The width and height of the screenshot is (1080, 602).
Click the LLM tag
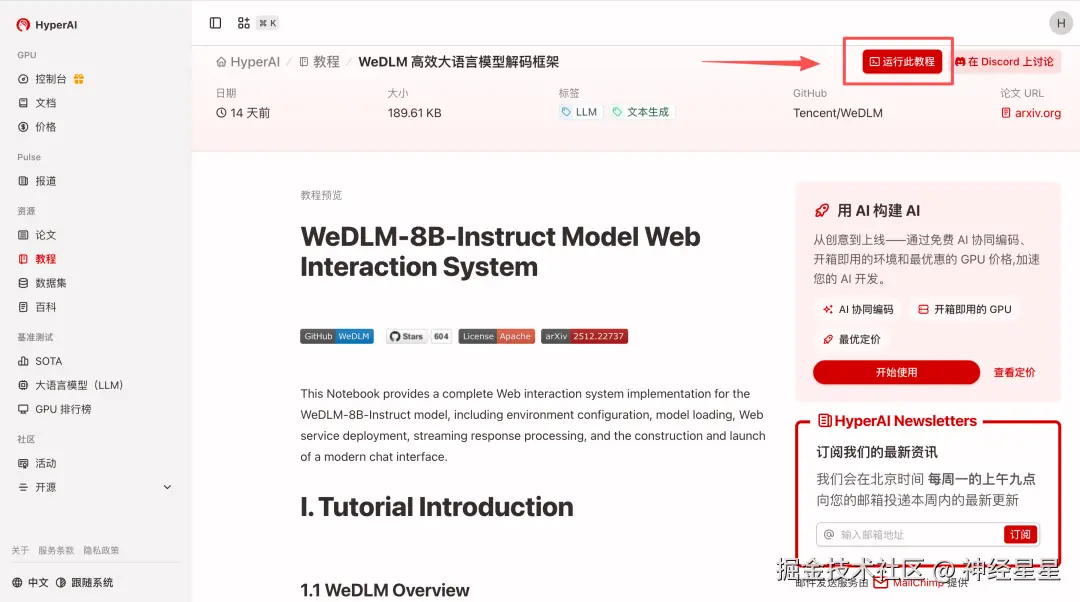pos(580,112)
